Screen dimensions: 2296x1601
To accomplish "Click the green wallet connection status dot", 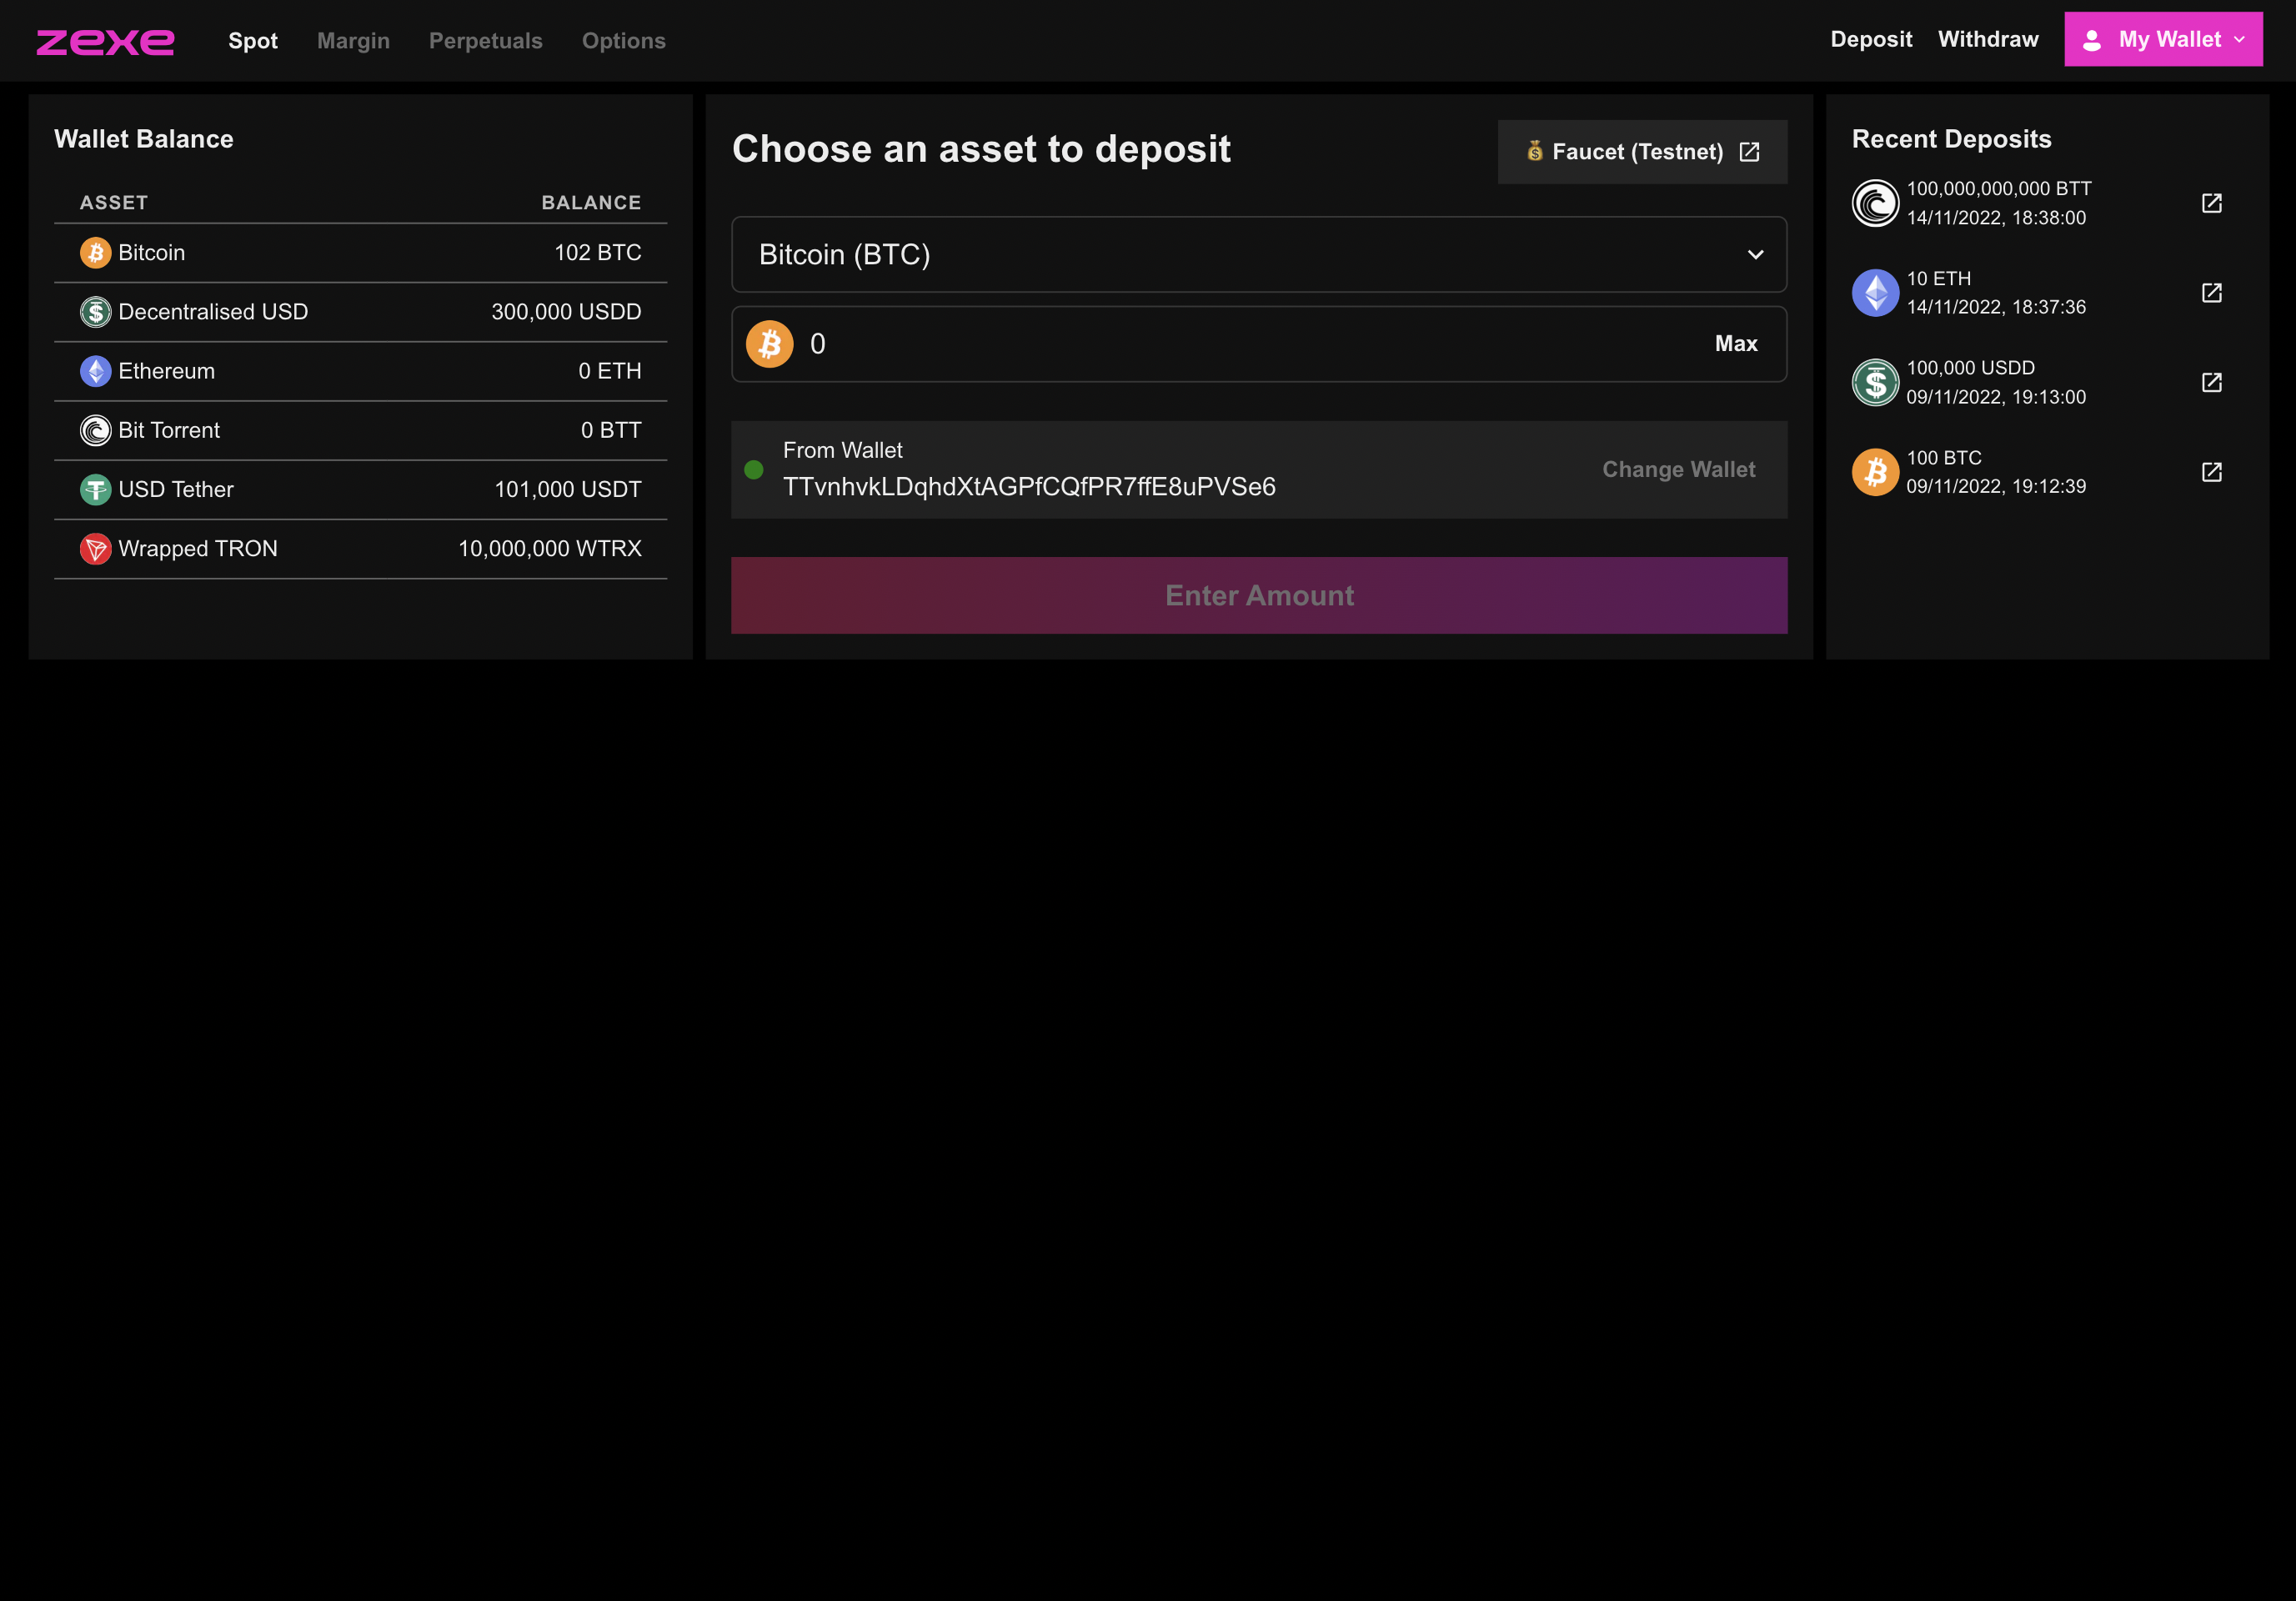I will tap(754, 470).
